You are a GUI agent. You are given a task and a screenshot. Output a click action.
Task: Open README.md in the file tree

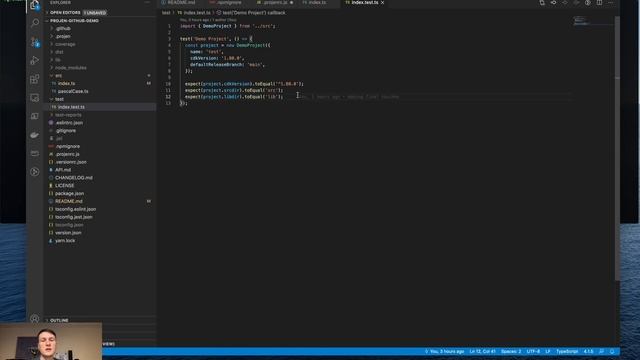[x=69, y=201]
